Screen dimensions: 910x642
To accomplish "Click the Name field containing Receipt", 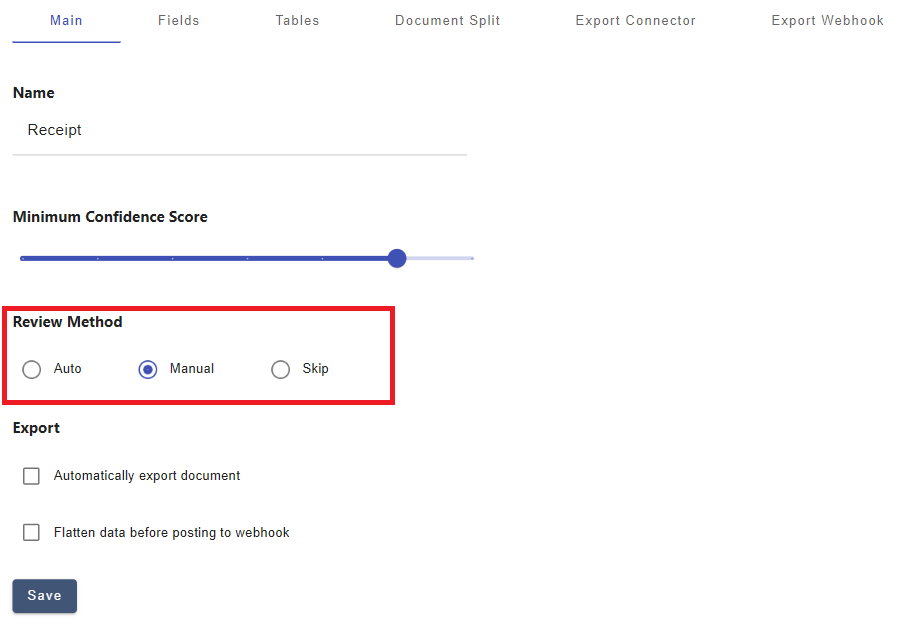I will coord(239,130).
